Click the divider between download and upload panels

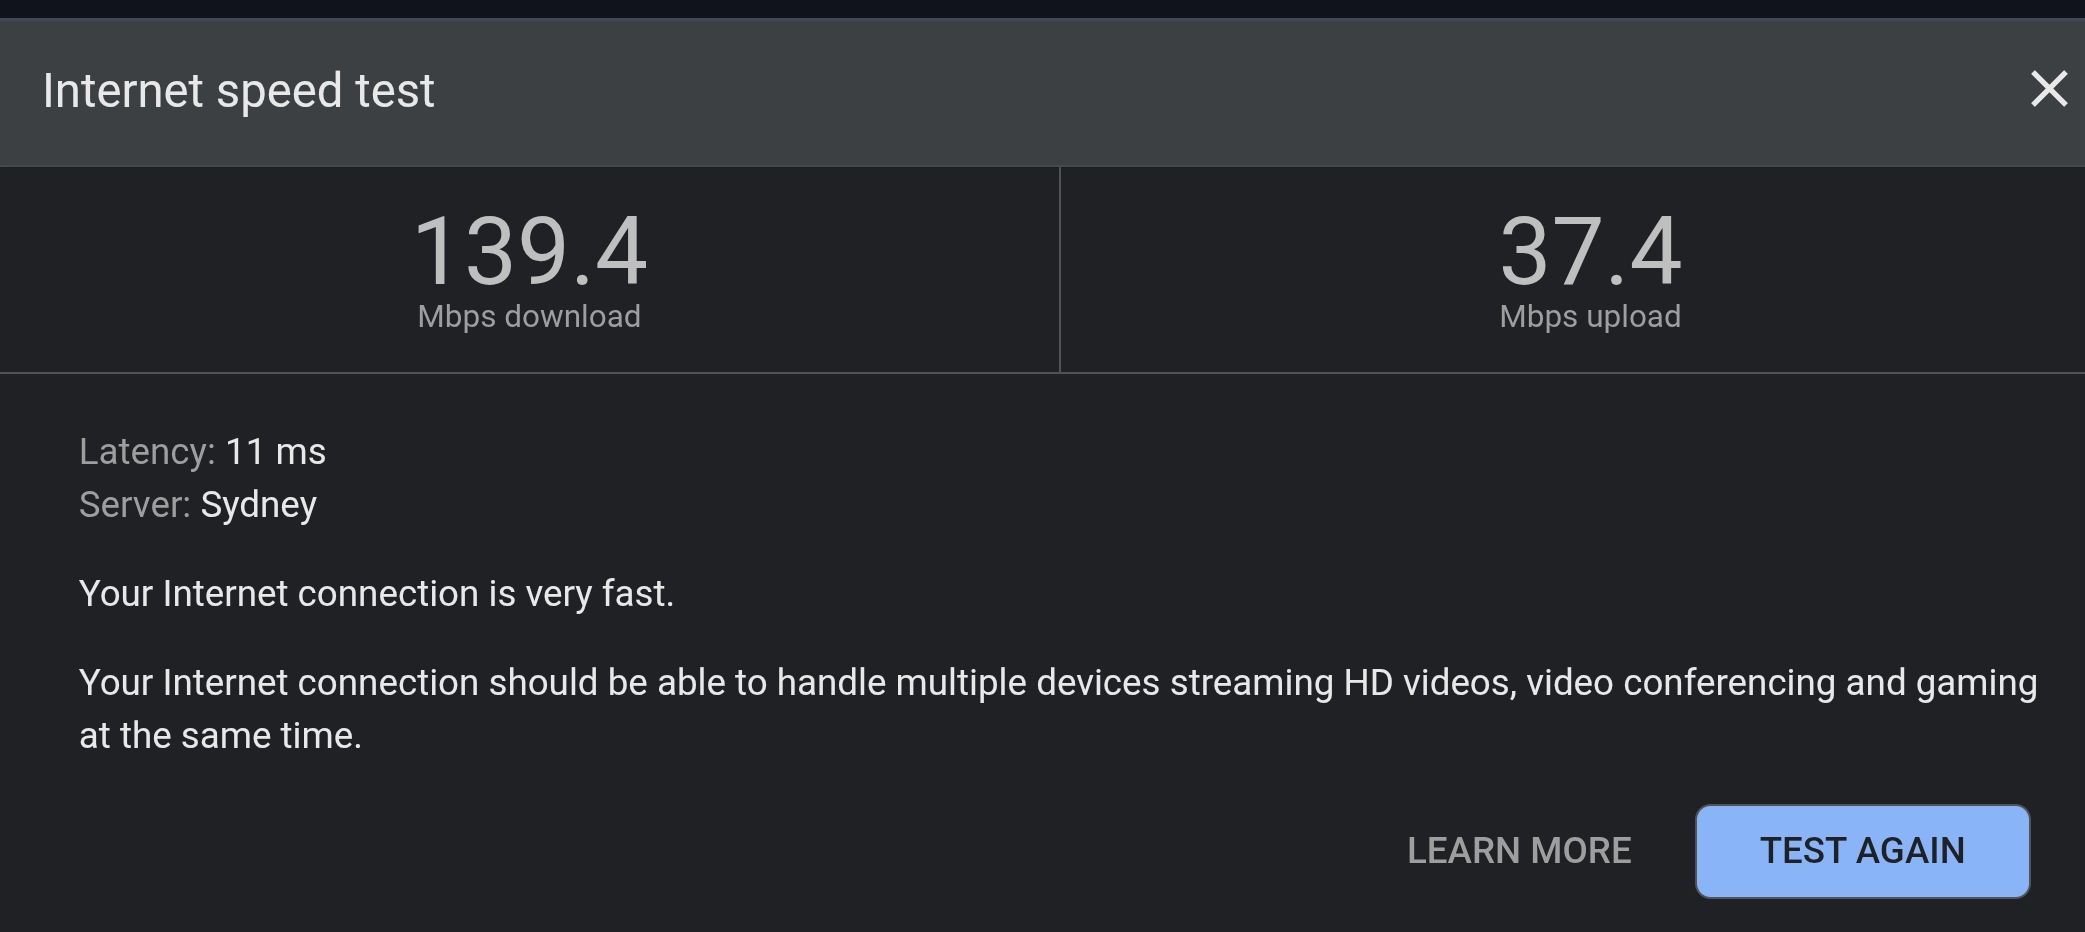[1060, 270]
